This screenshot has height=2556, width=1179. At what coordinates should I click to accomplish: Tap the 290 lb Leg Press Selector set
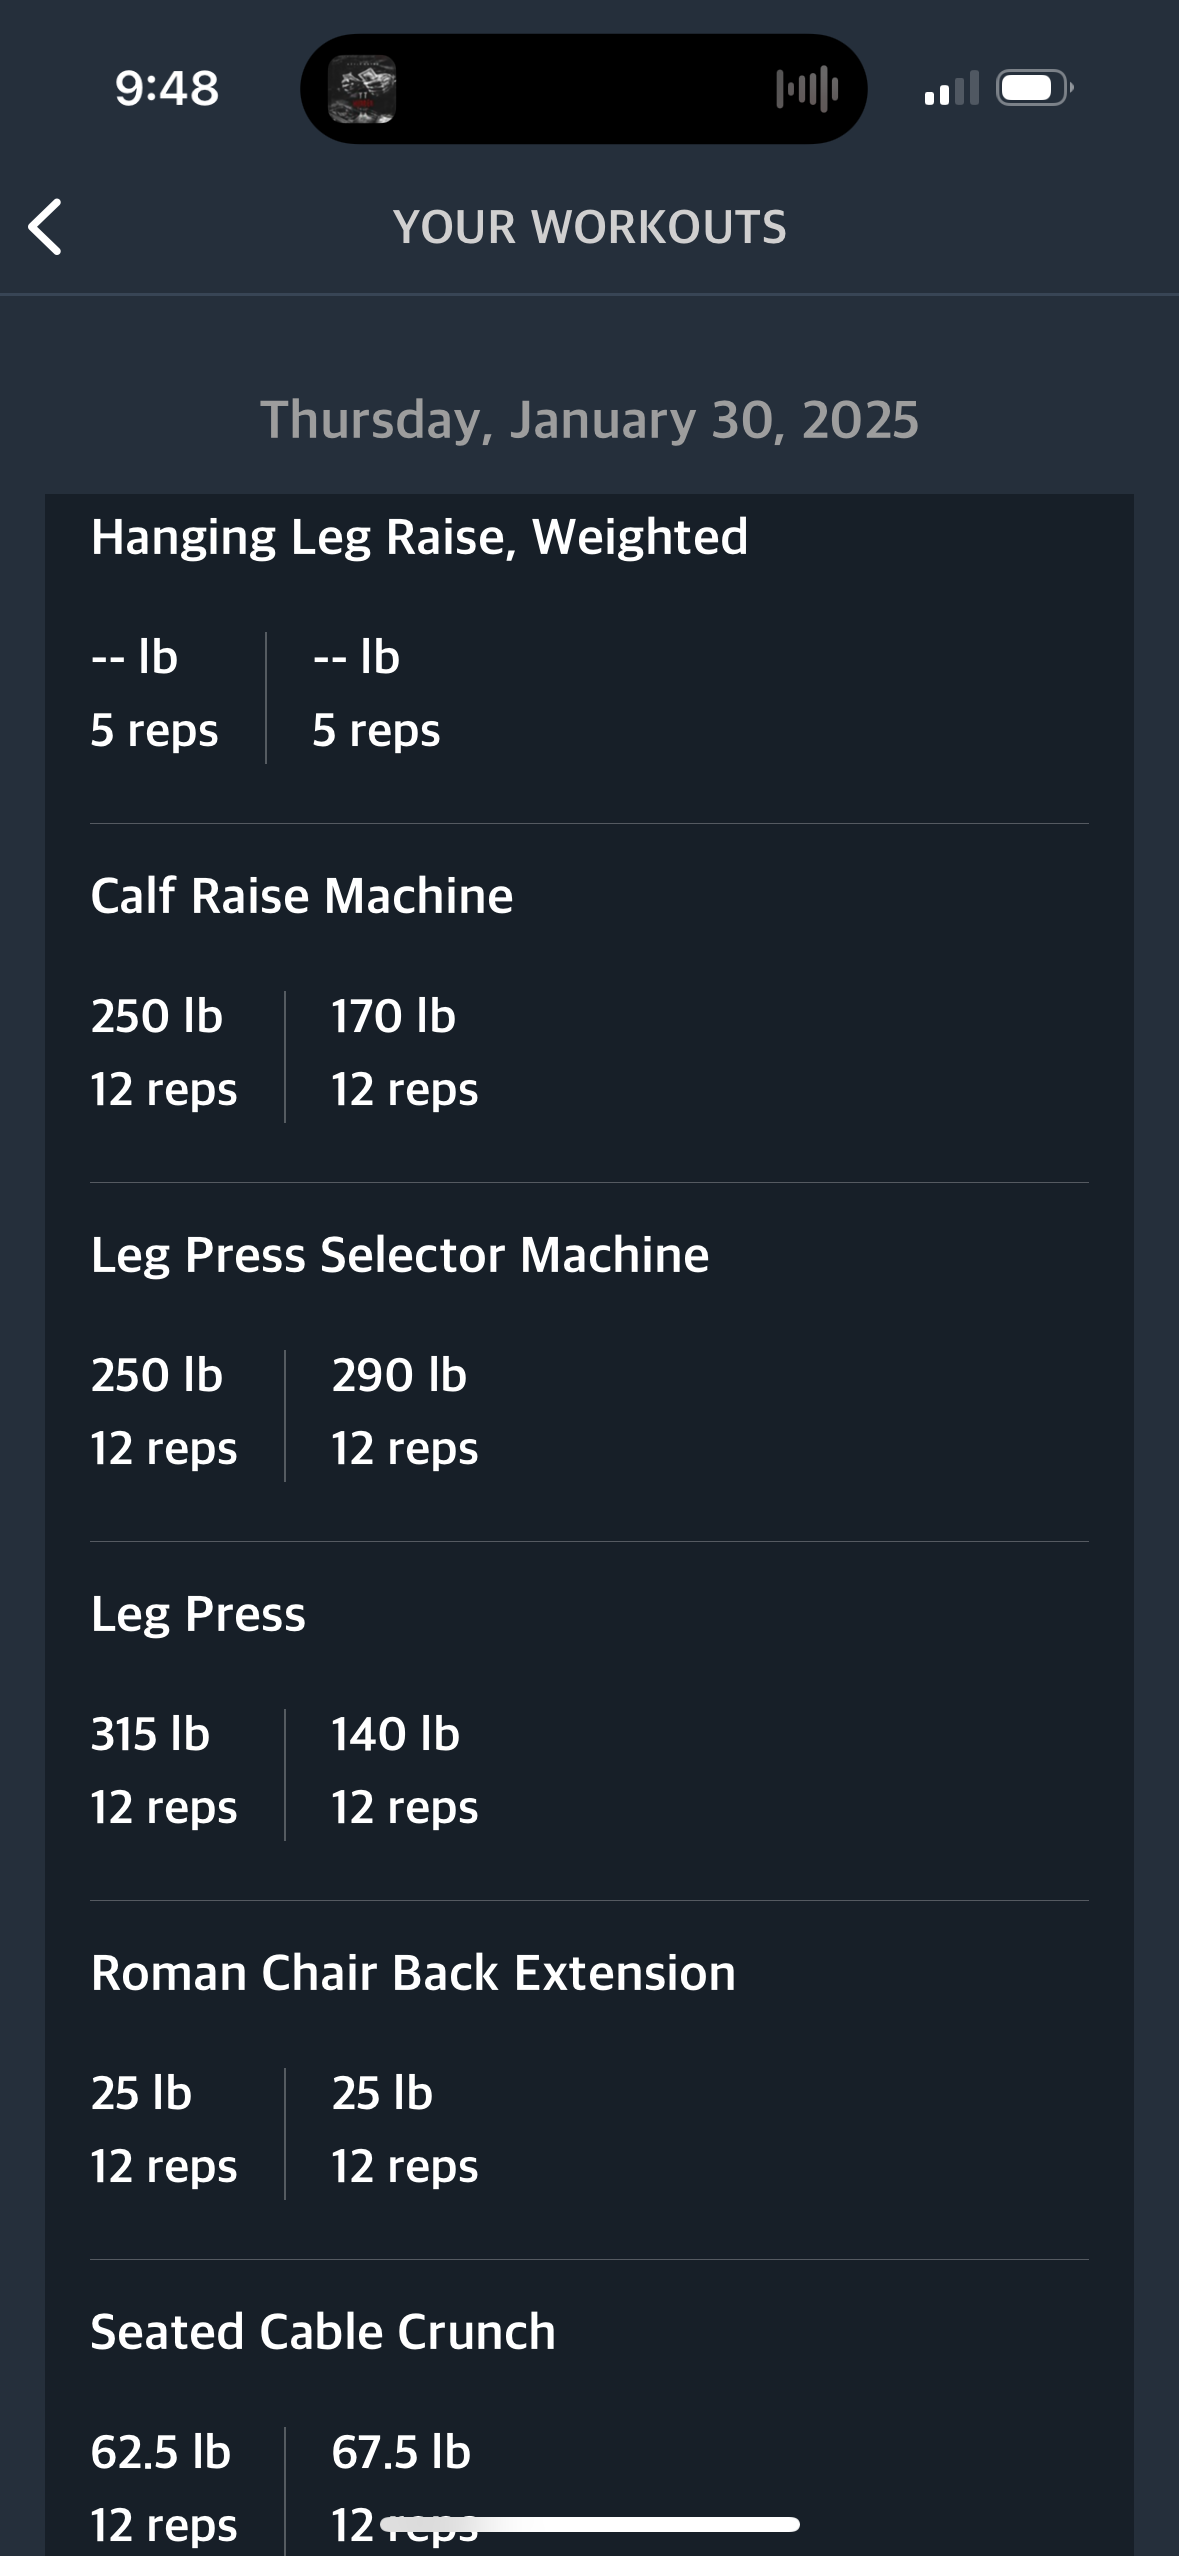pyautogui.click(x=404, y=1411)
